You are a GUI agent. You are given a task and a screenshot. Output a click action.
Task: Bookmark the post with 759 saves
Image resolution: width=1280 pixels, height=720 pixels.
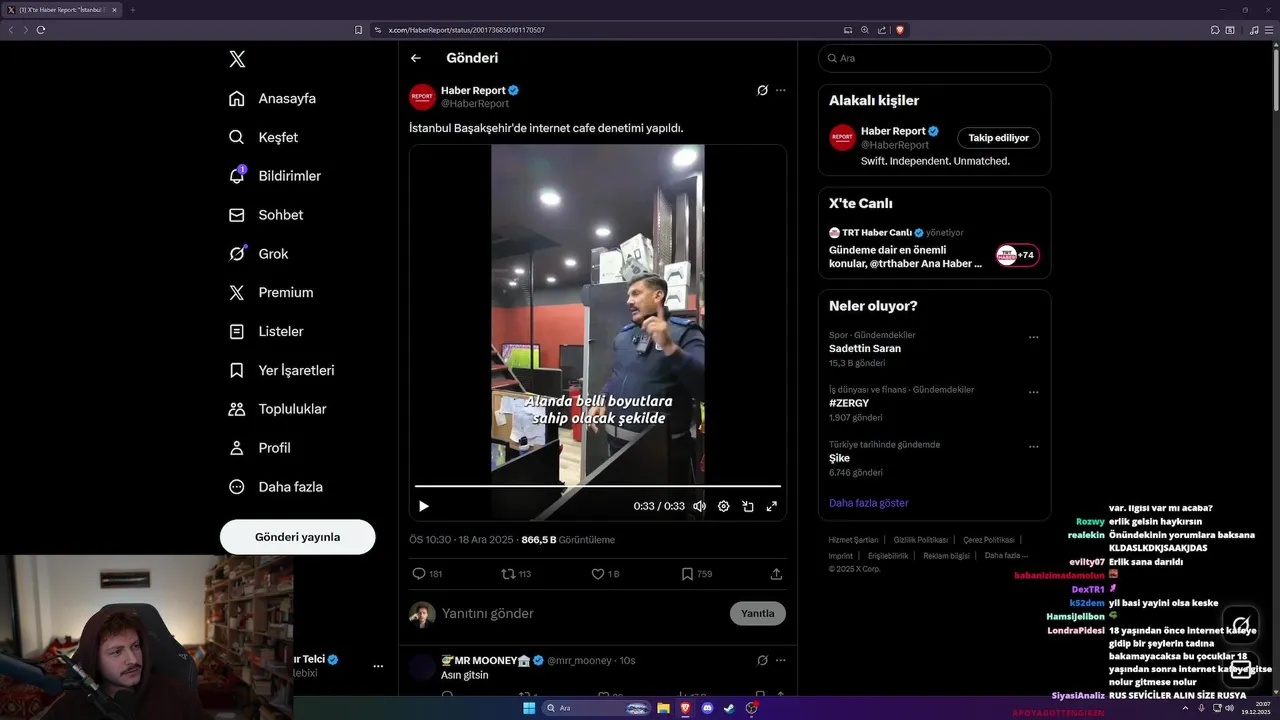(696, 574)
